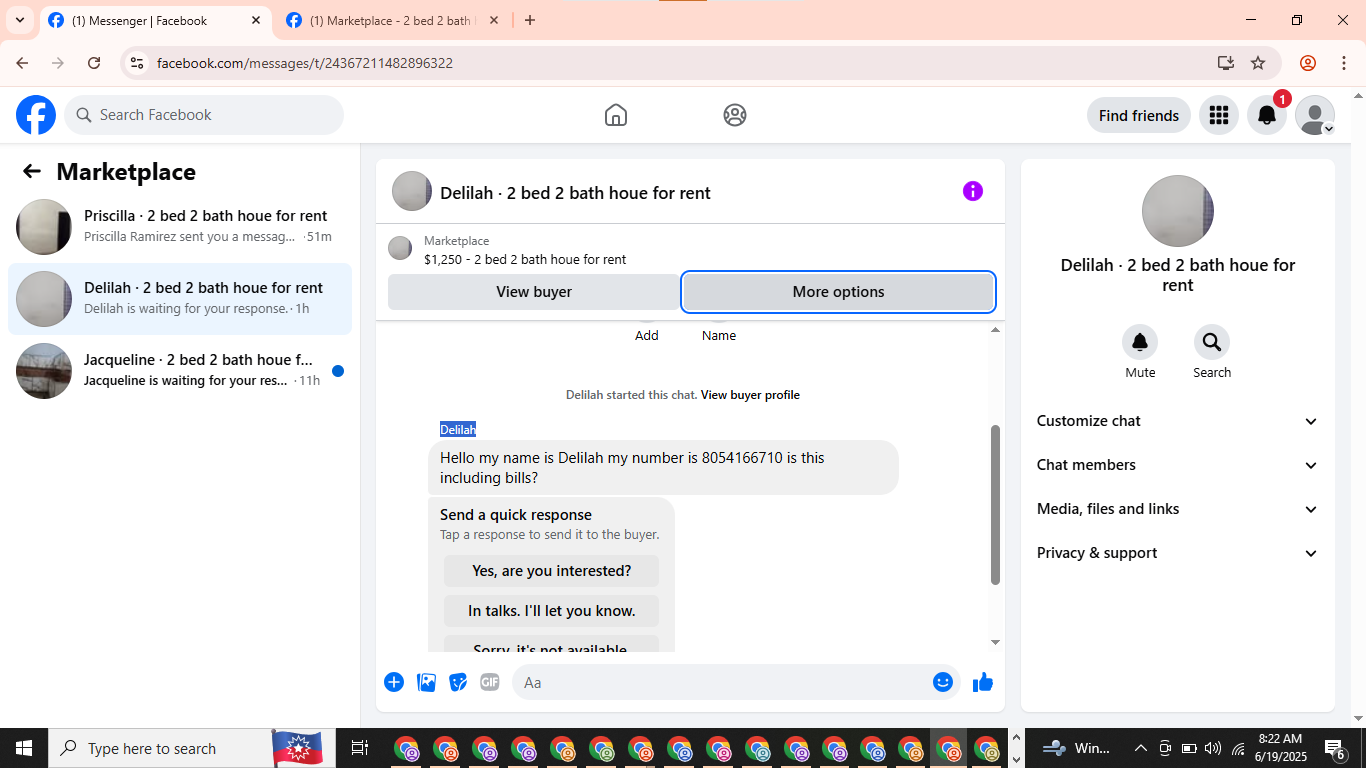Open Task View on the taskbar
Image resolution: width=1366 pixels, height=768 pixels.
pyautogui.click(x=360, y=748)
